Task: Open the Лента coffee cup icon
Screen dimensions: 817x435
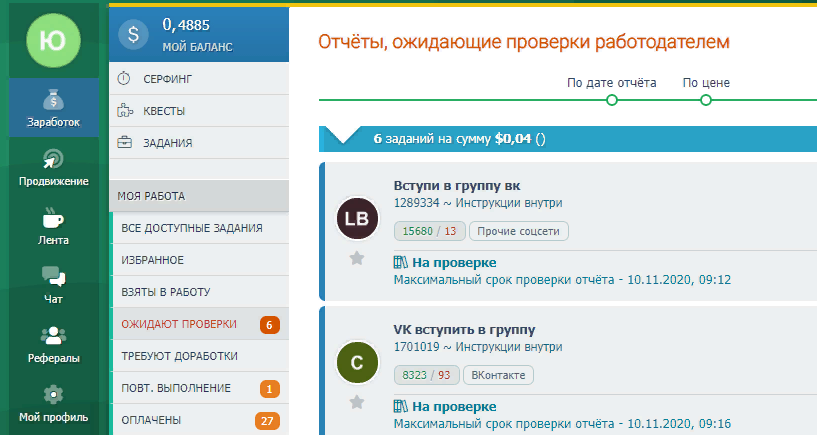Action: click(54, 219)
